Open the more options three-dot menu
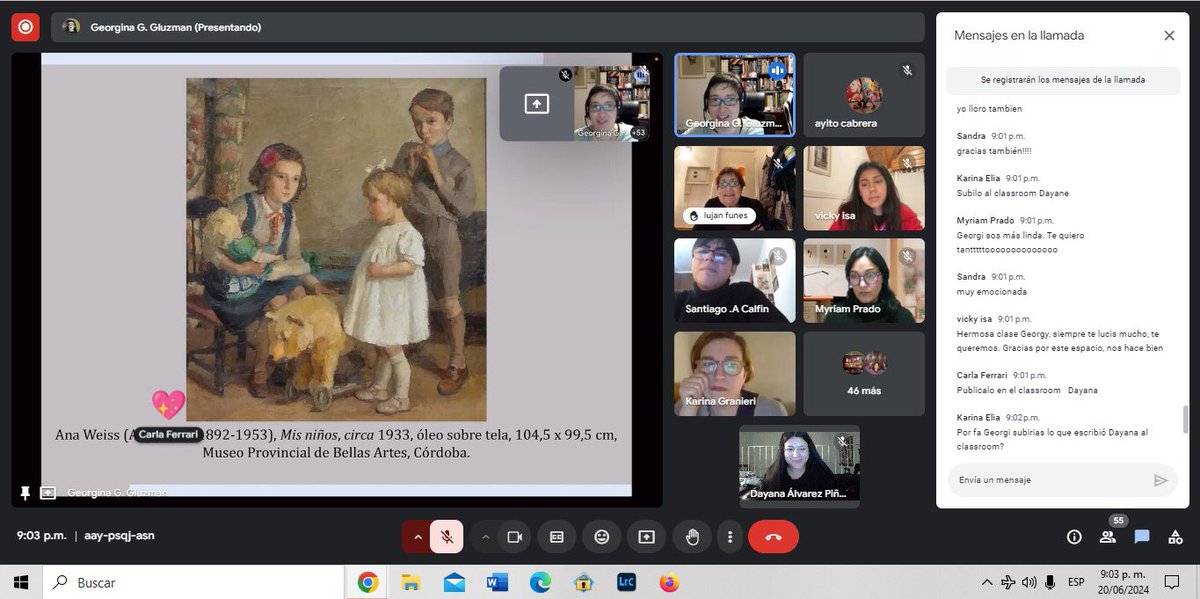Screen dimensions: 1200x599 729,537
